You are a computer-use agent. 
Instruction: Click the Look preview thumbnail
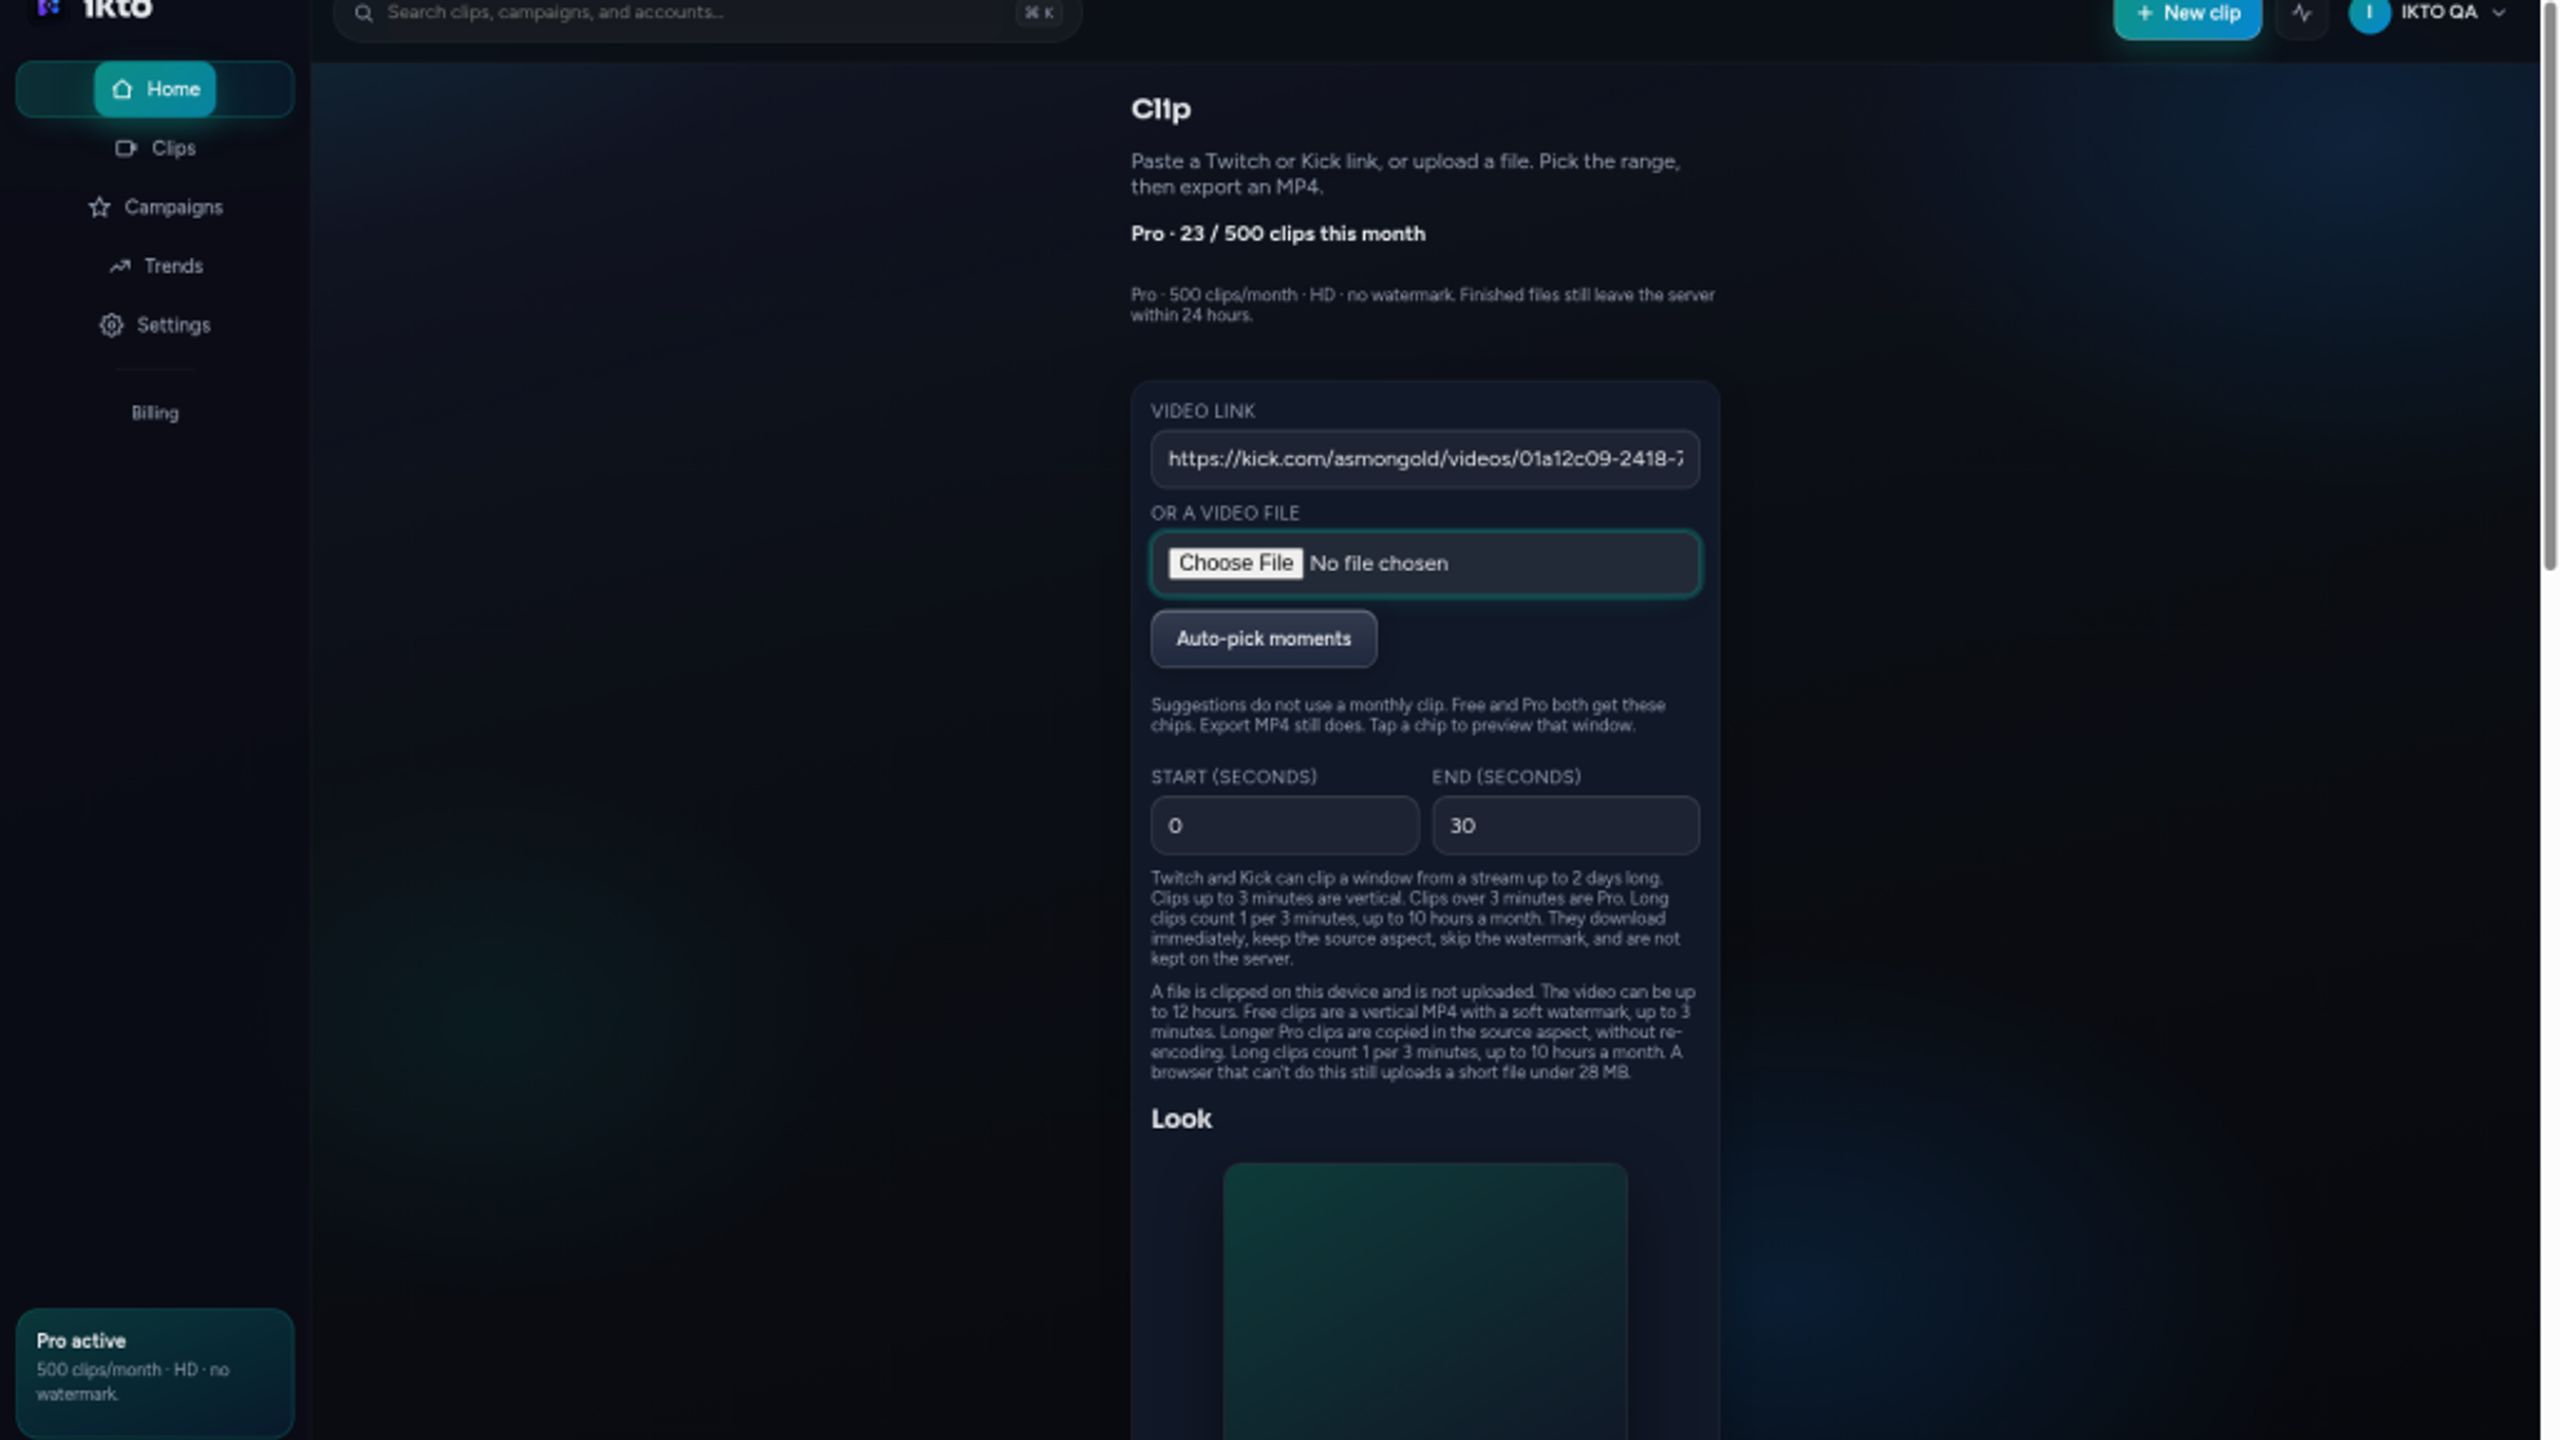pyautogui.click(x=1425, y=1300)
